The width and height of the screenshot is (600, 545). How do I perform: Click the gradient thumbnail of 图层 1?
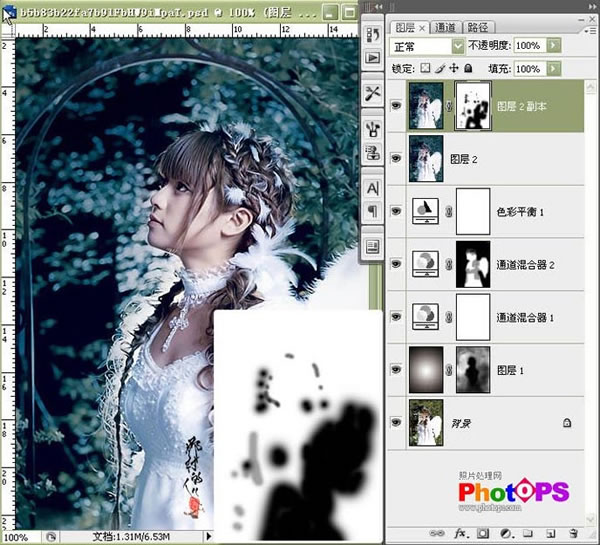pos(426,370)
